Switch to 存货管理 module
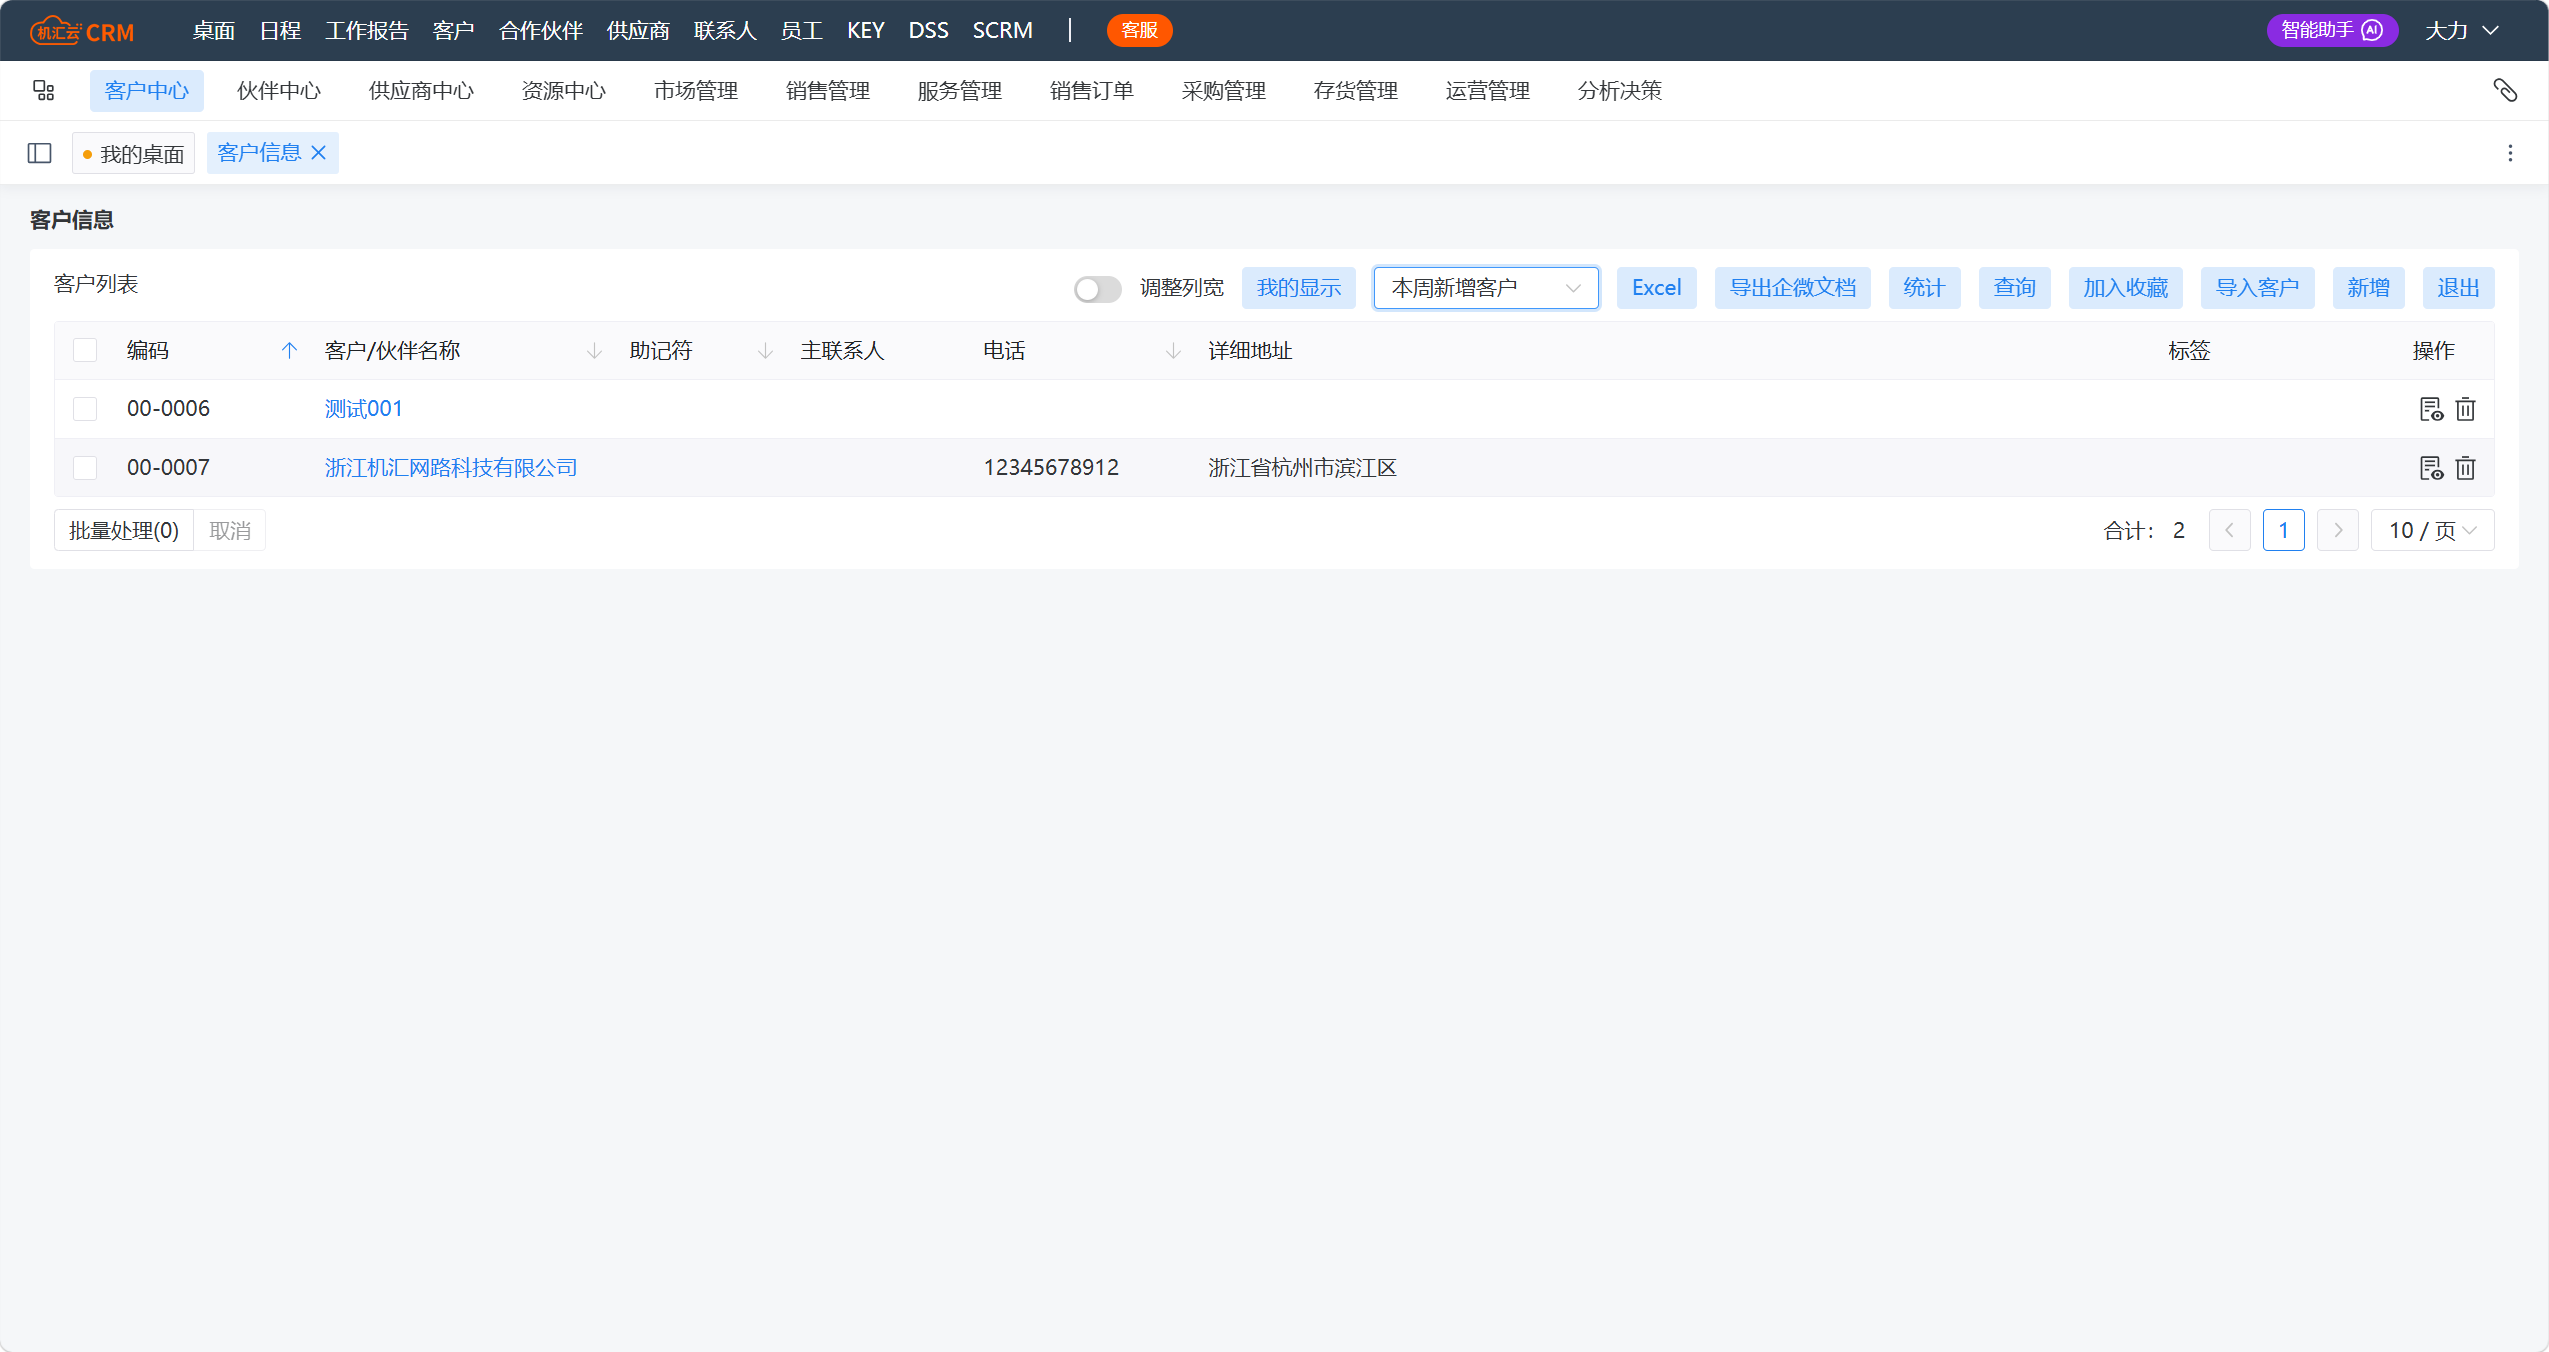 [1356, 91]
